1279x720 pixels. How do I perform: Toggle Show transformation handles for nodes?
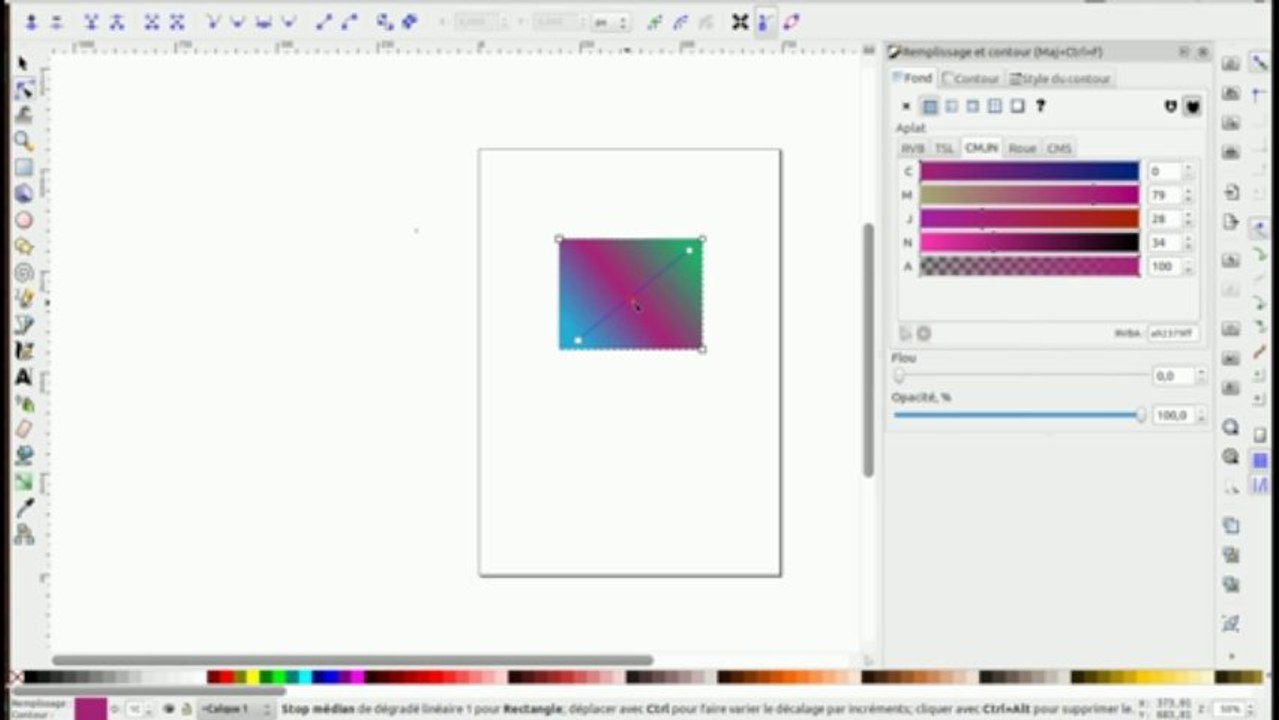pos(740,21)
